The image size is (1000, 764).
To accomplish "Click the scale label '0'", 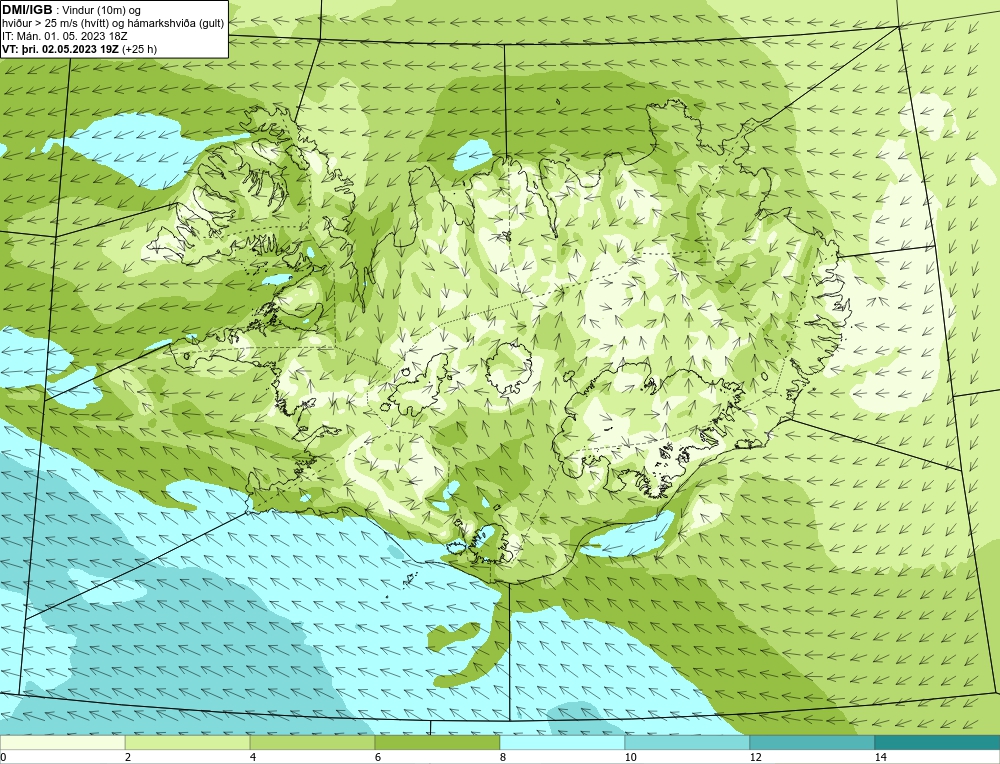I will click(x=4, y=757).
